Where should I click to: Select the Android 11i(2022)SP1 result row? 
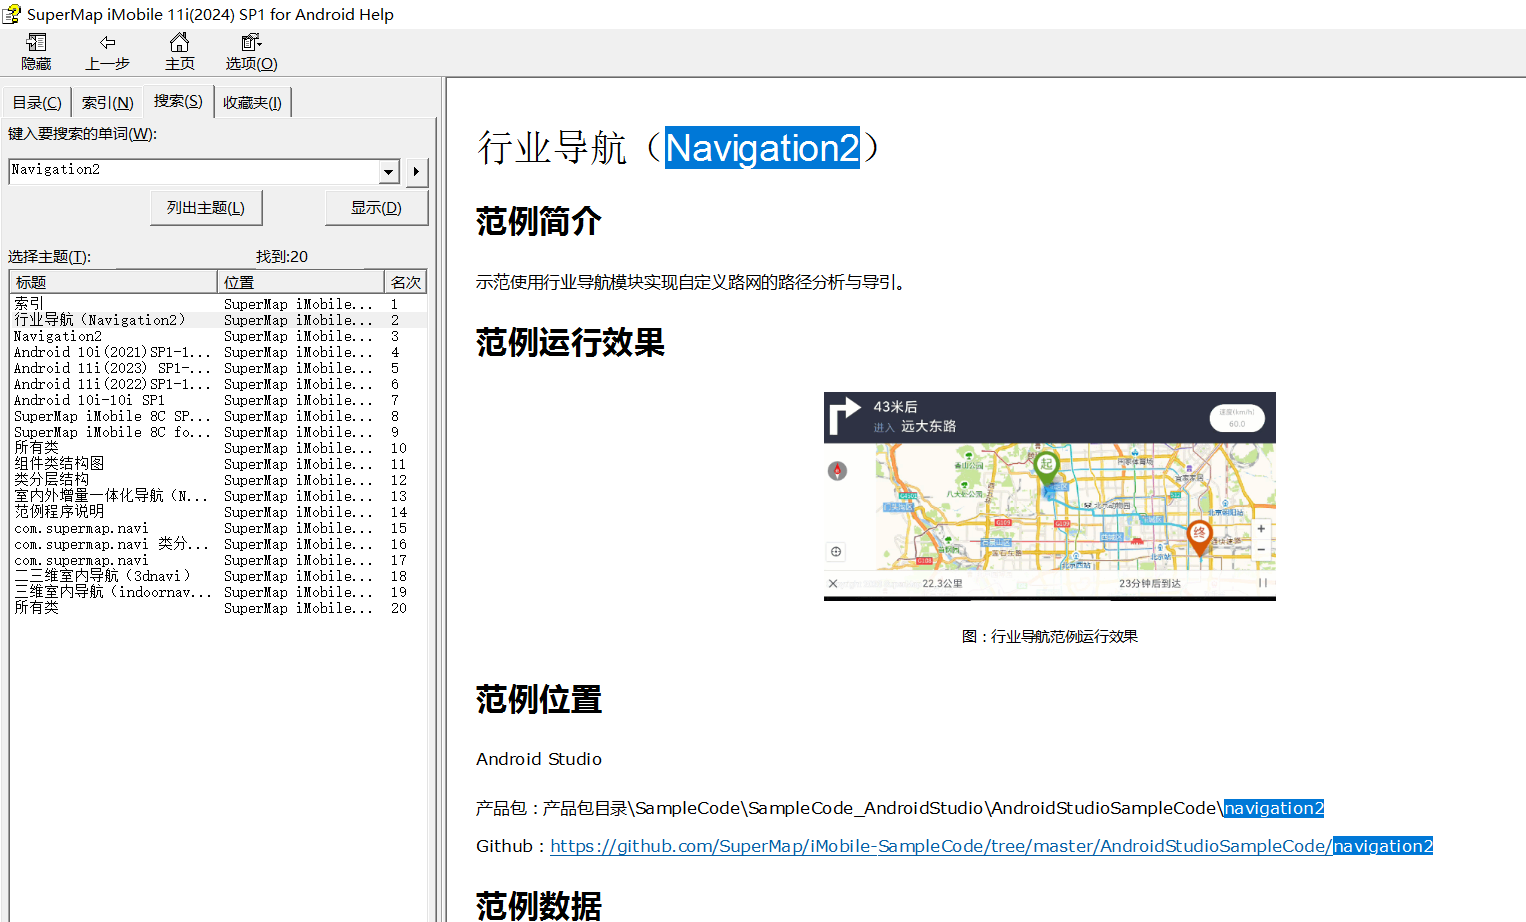point(218,384)
